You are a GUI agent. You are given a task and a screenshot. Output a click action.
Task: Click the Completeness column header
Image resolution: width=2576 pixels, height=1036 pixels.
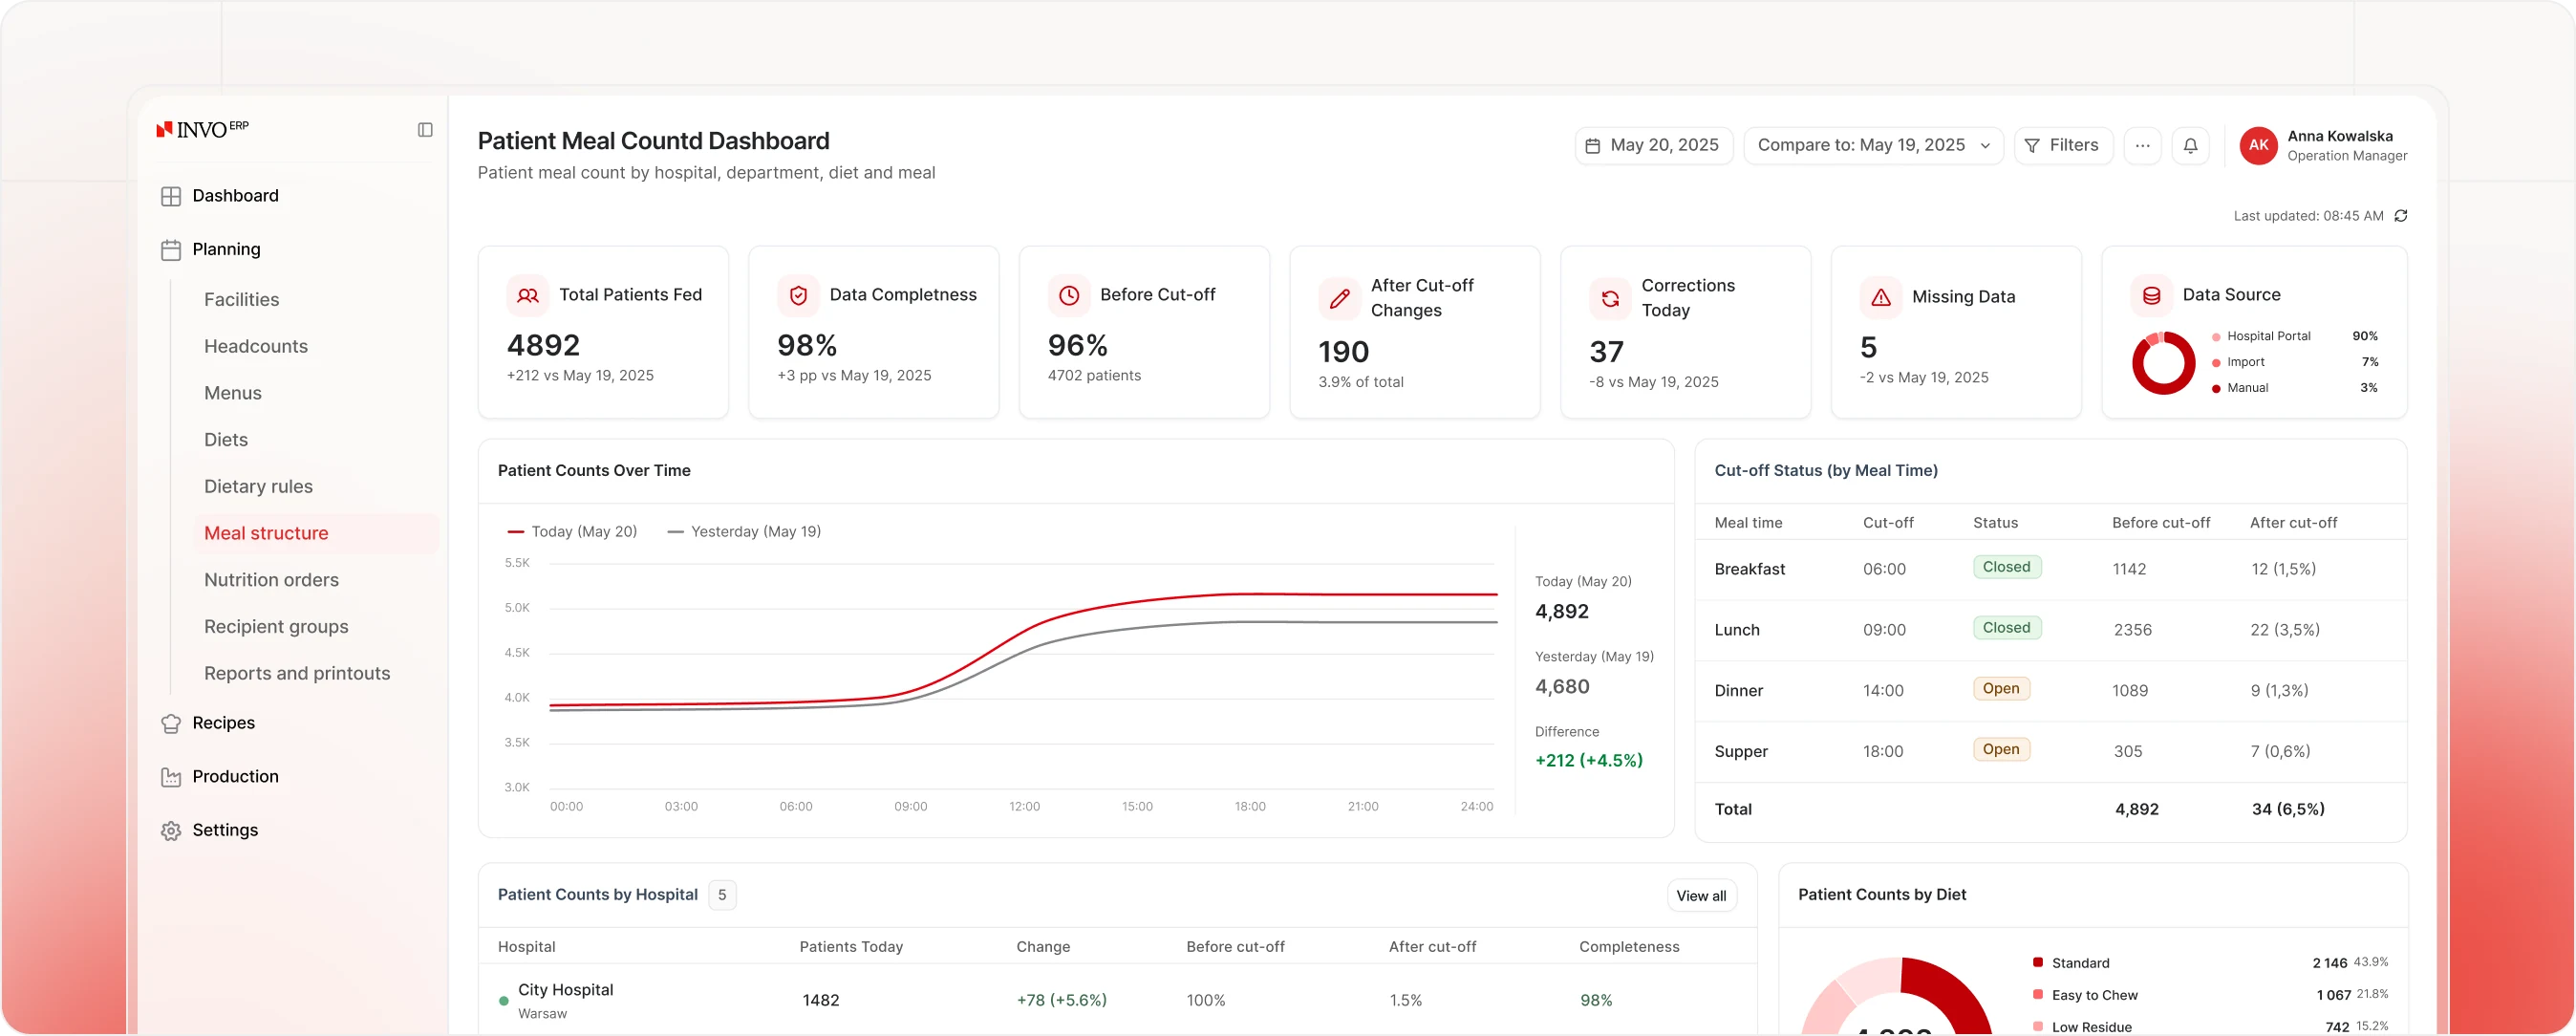coord(1629,947)
